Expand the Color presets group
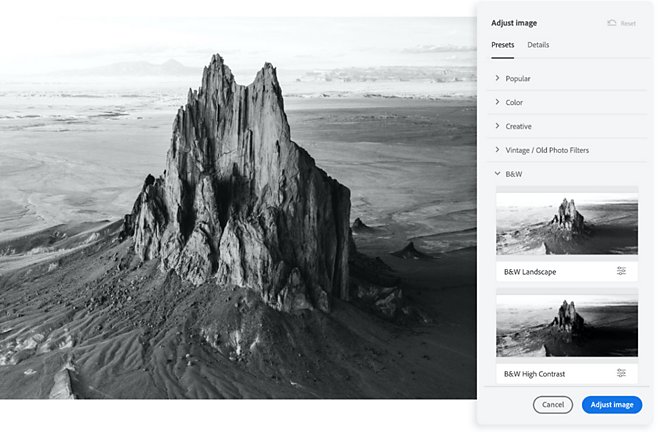This screenshot has width=660, height=432. [x=567, y=102]
